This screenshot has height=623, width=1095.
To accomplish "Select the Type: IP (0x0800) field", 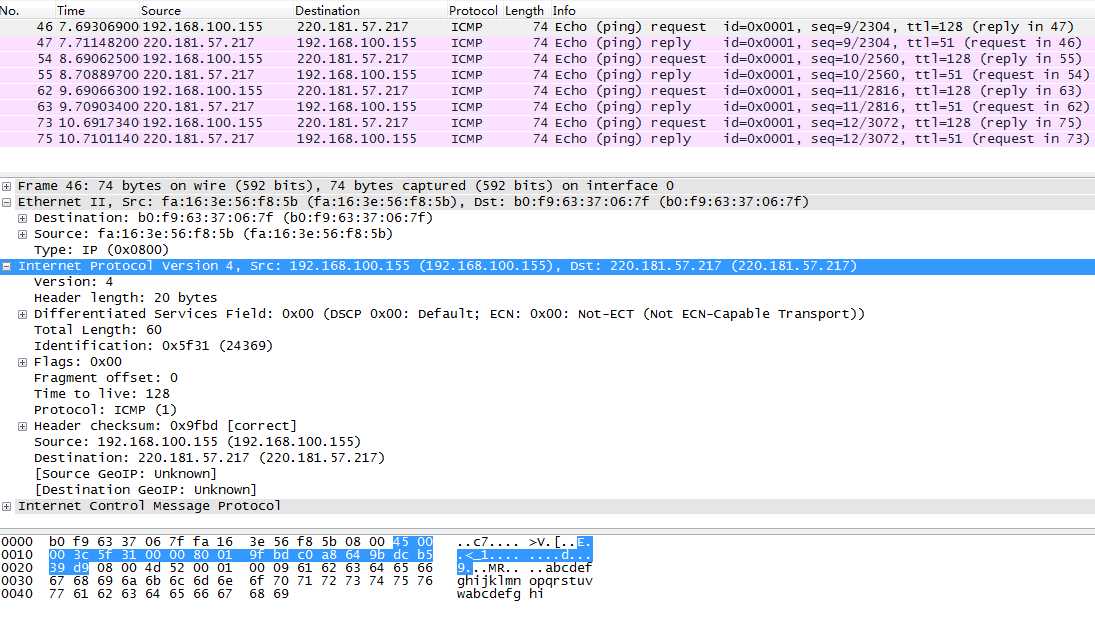I will (101, 250).
